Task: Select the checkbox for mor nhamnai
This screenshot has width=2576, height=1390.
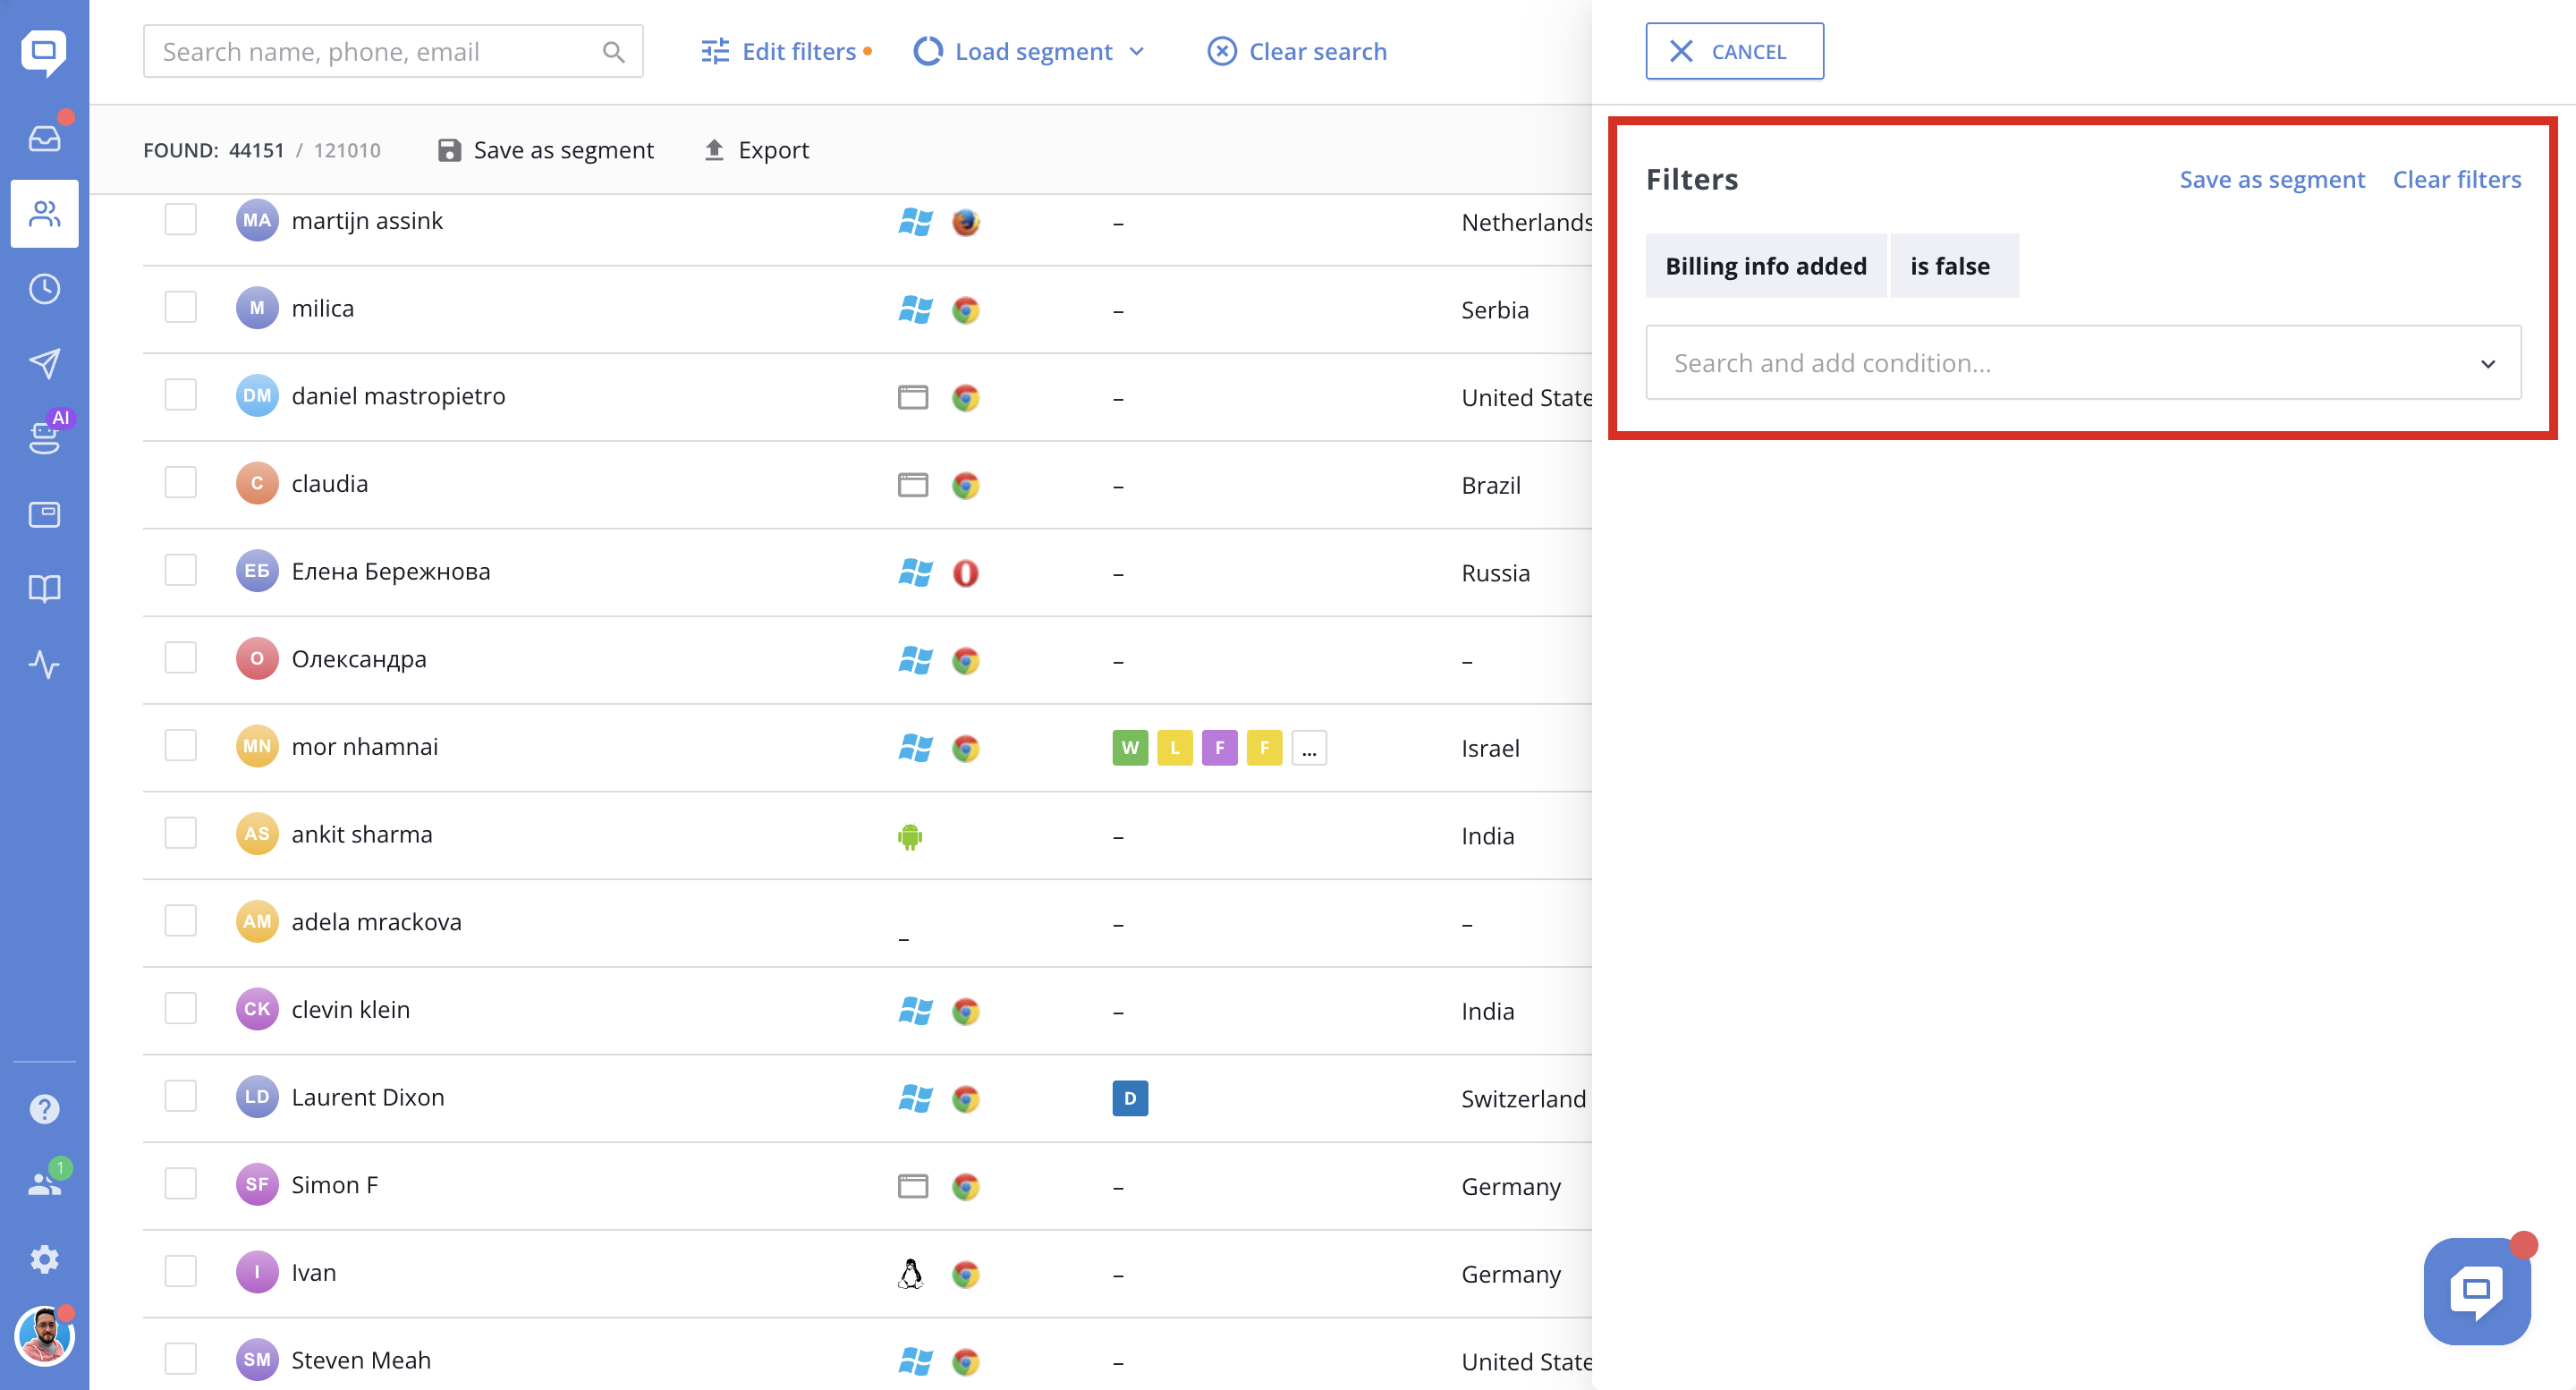Action: [x=180, y=746]
